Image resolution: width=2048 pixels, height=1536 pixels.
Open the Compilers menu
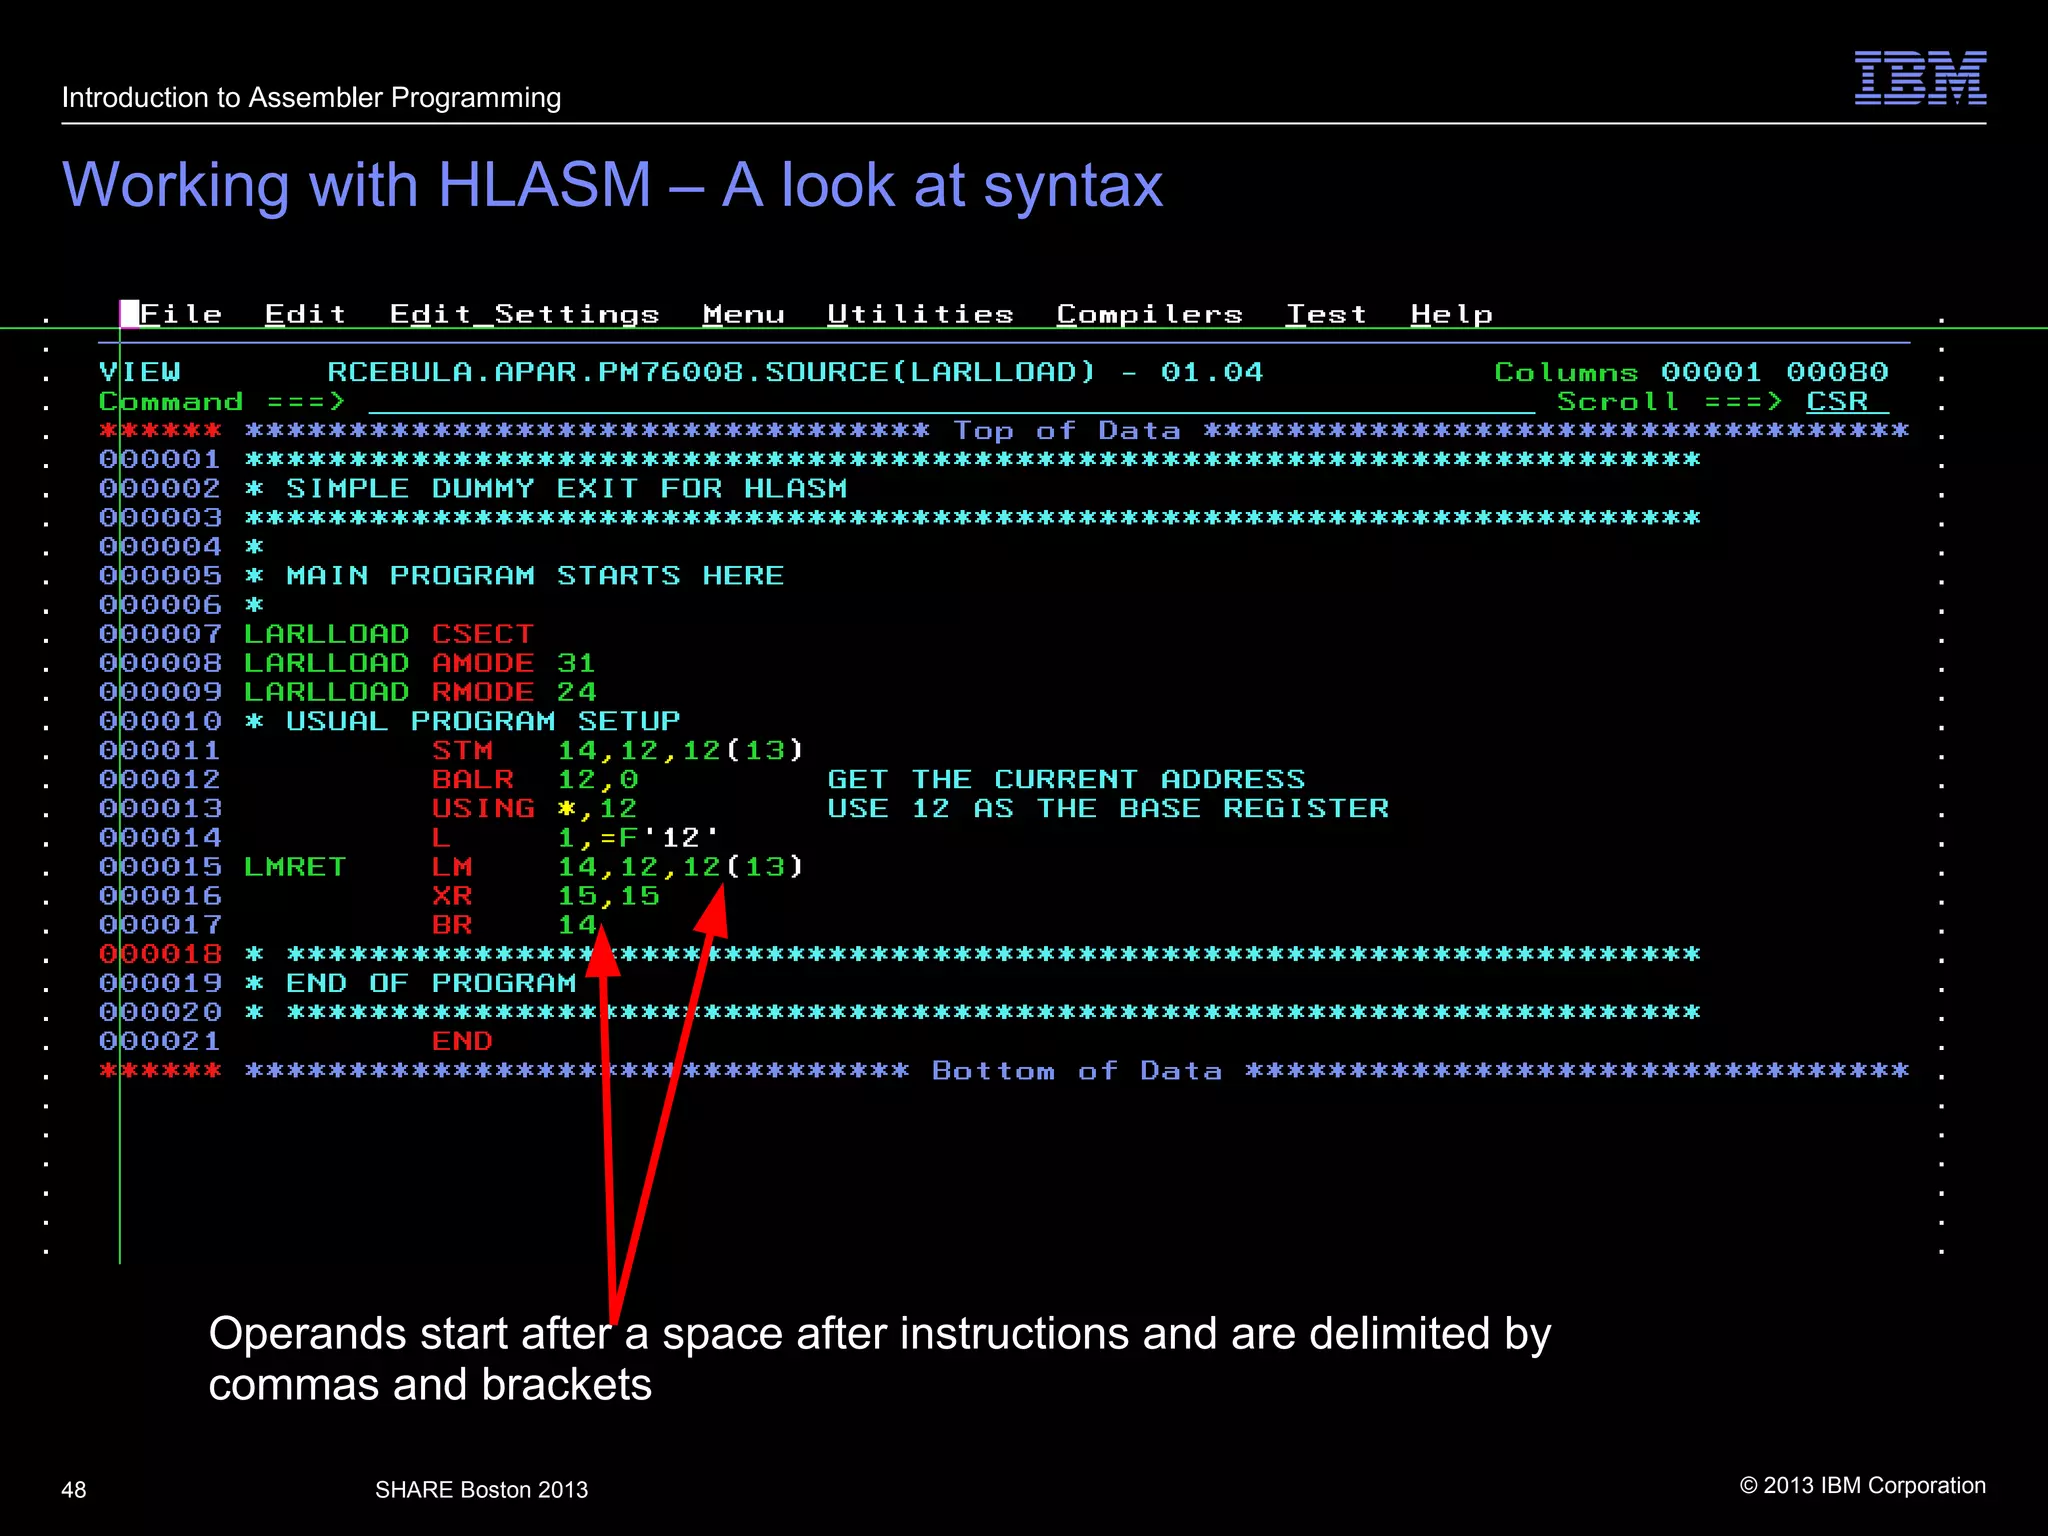[x=1150, y=314]
